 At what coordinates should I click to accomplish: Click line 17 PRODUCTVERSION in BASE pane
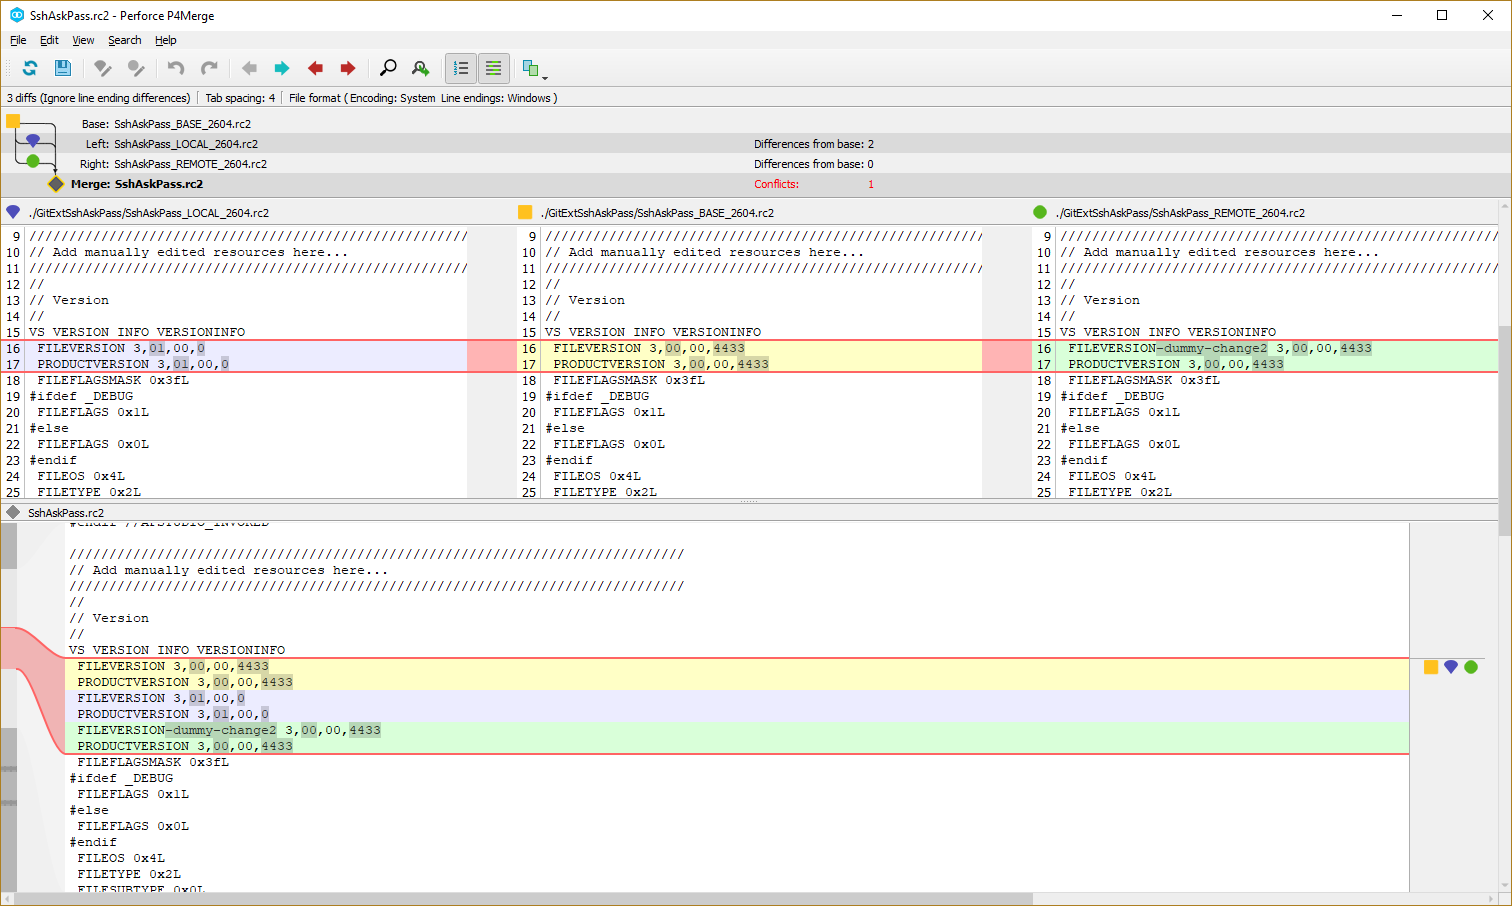click(x=661, y=364)
